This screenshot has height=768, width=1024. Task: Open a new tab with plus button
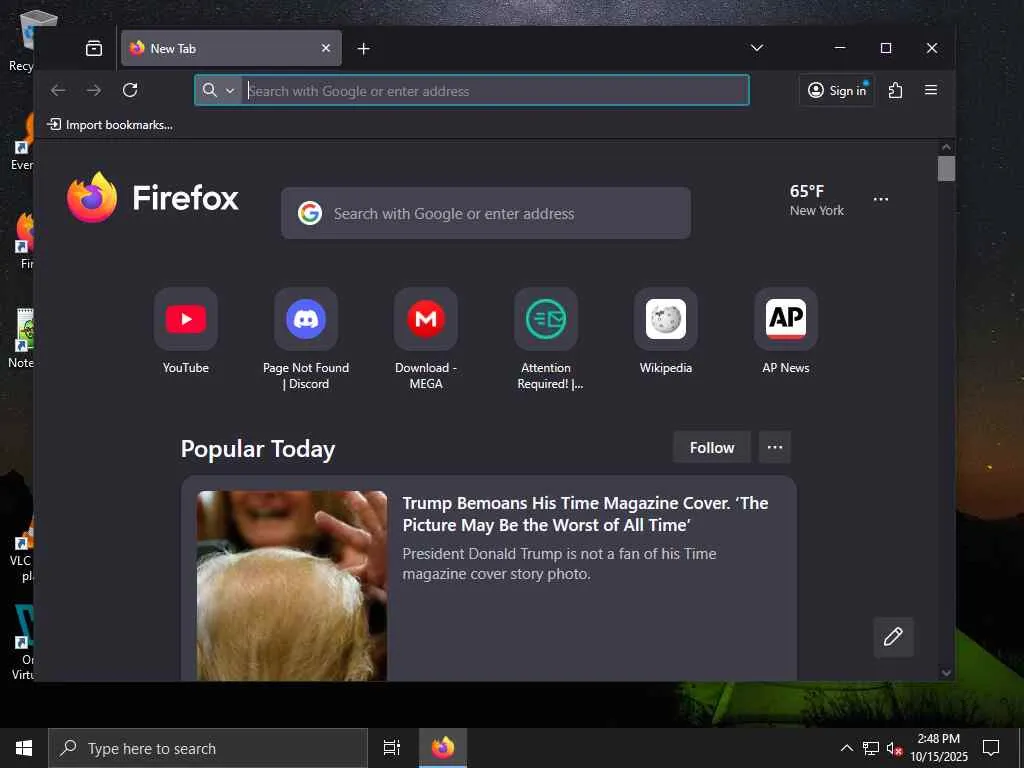(x=364, y=49)
